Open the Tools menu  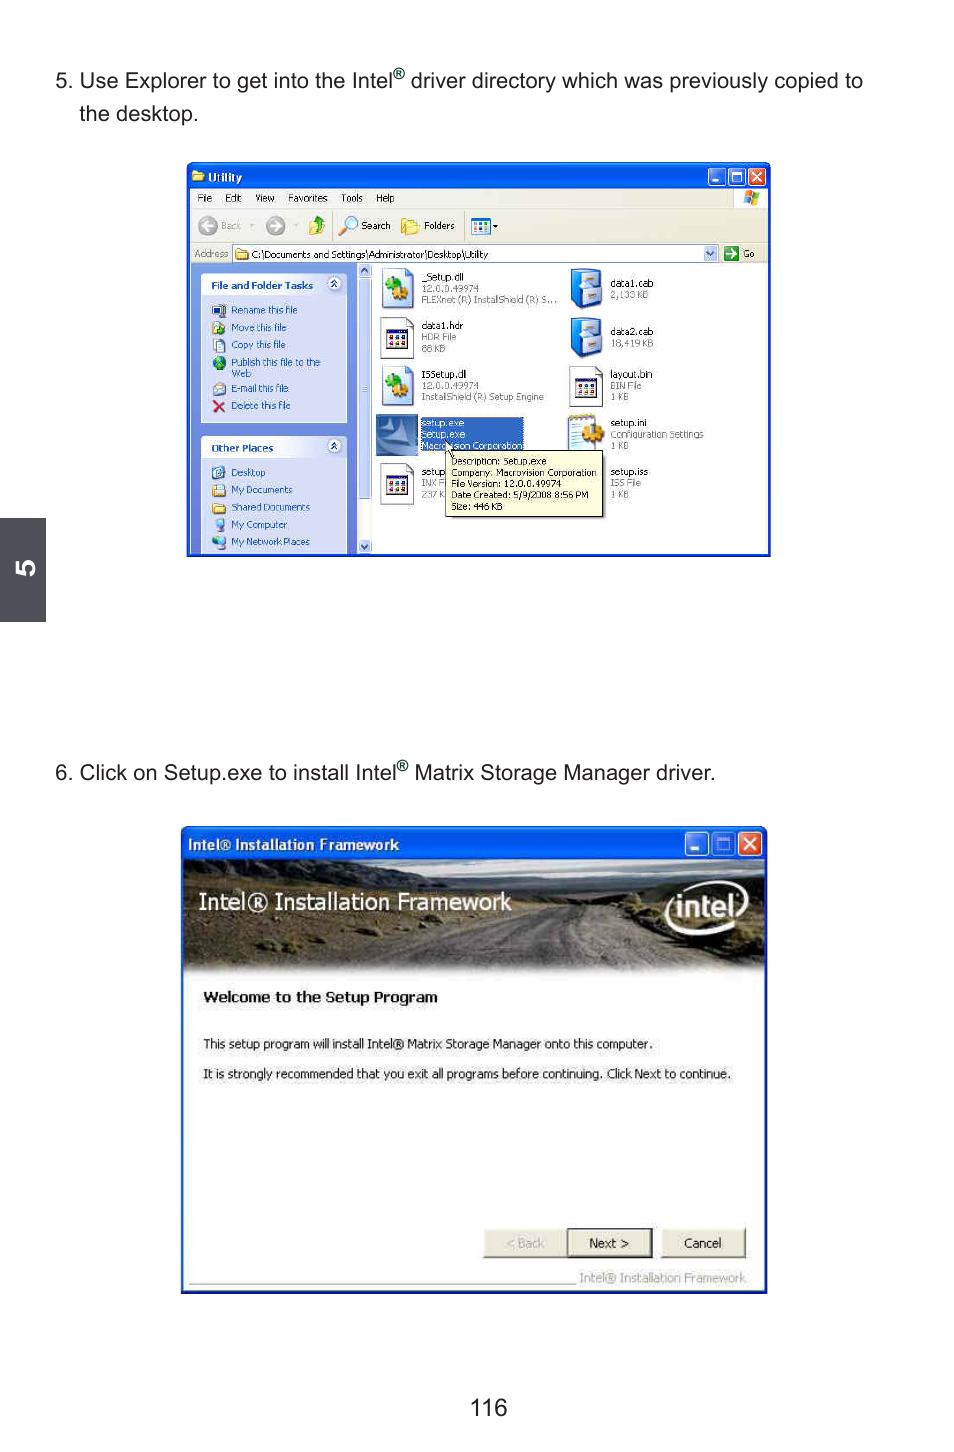(352, 198)
